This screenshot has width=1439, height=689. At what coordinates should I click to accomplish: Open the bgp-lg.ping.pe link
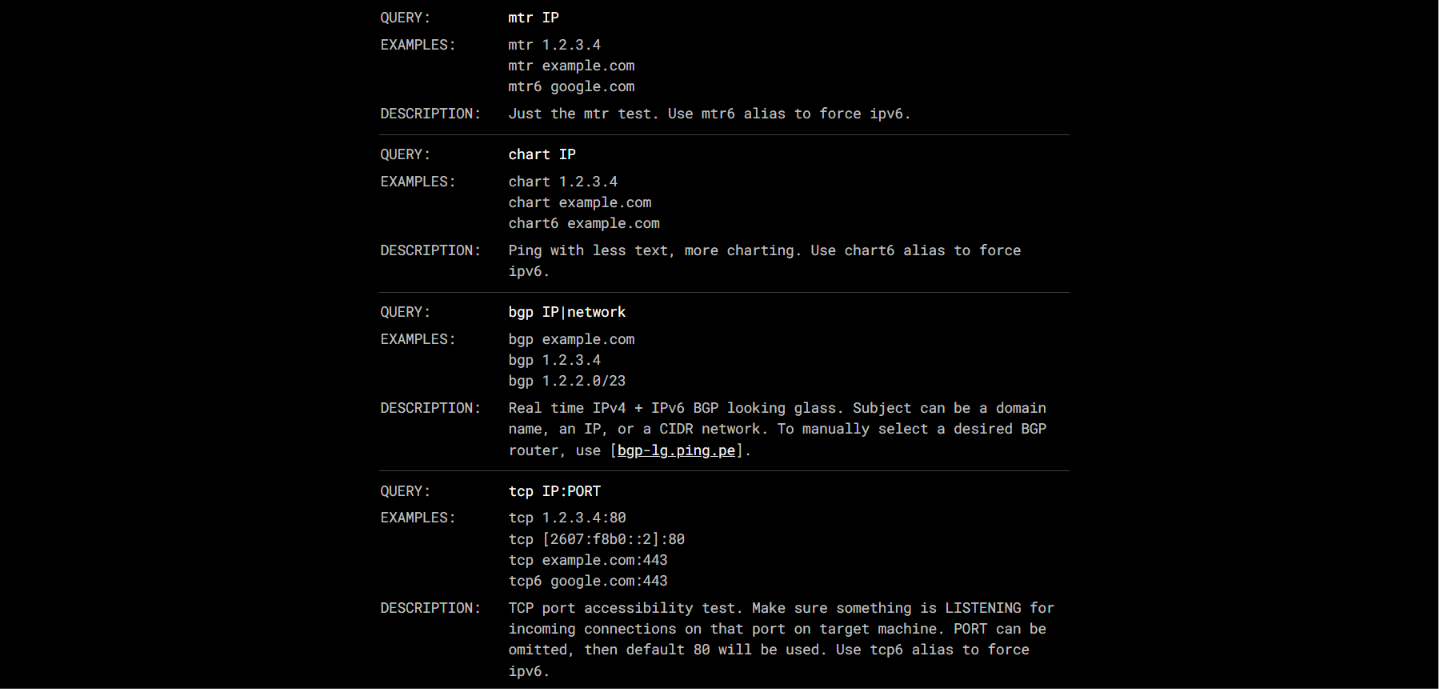tap(677, 451)
